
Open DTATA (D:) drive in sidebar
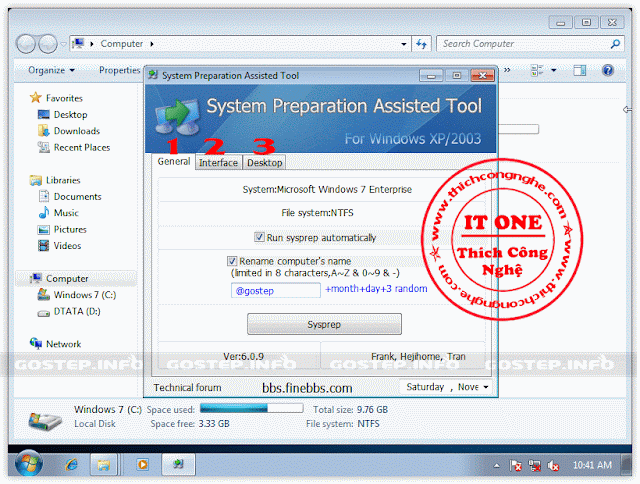(77, 311)
